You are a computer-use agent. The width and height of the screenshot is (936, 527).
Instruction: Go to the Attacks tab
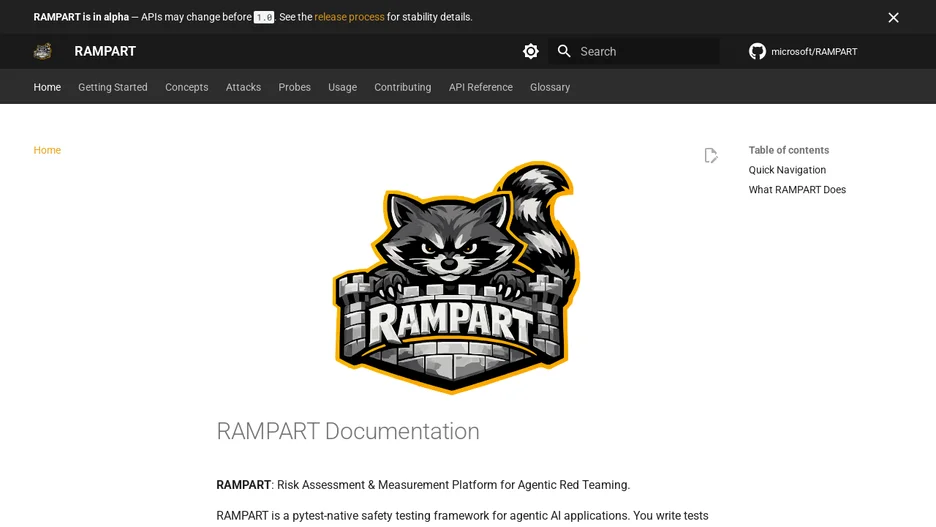244,87
